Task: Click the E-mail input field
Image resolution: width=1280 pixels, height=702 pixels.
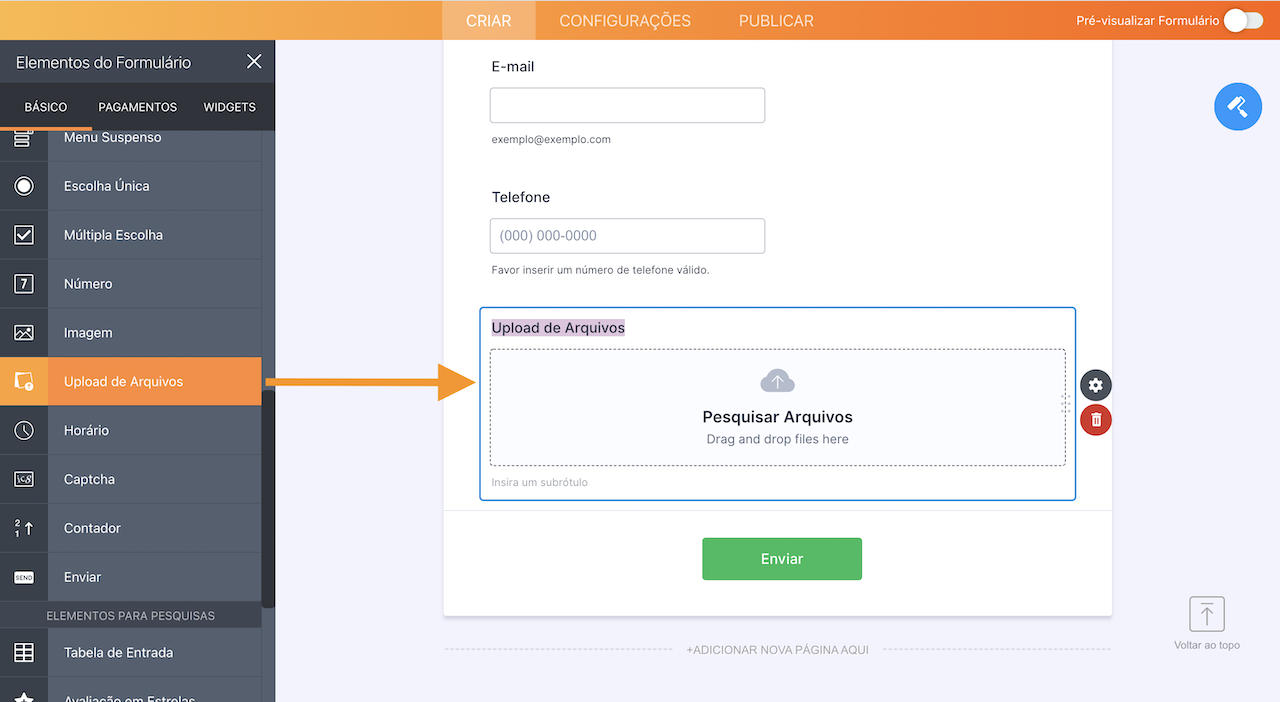Action: tap(627, 105)
